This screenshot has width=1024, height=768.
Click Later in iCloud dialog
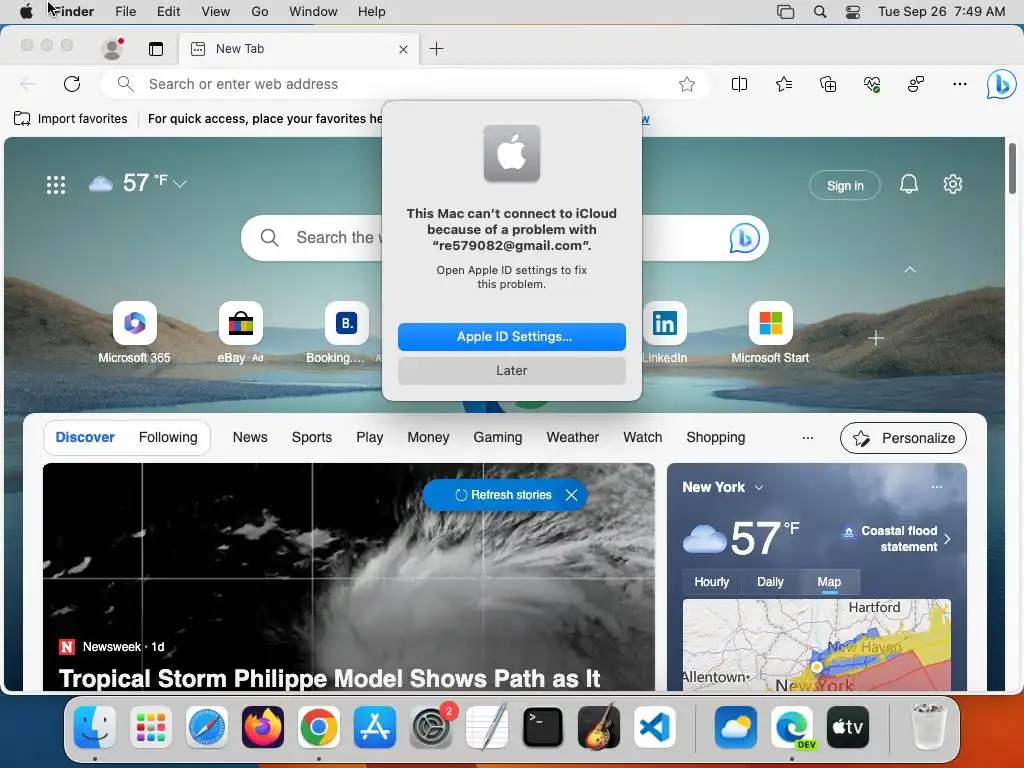click(x=512, y=370)
